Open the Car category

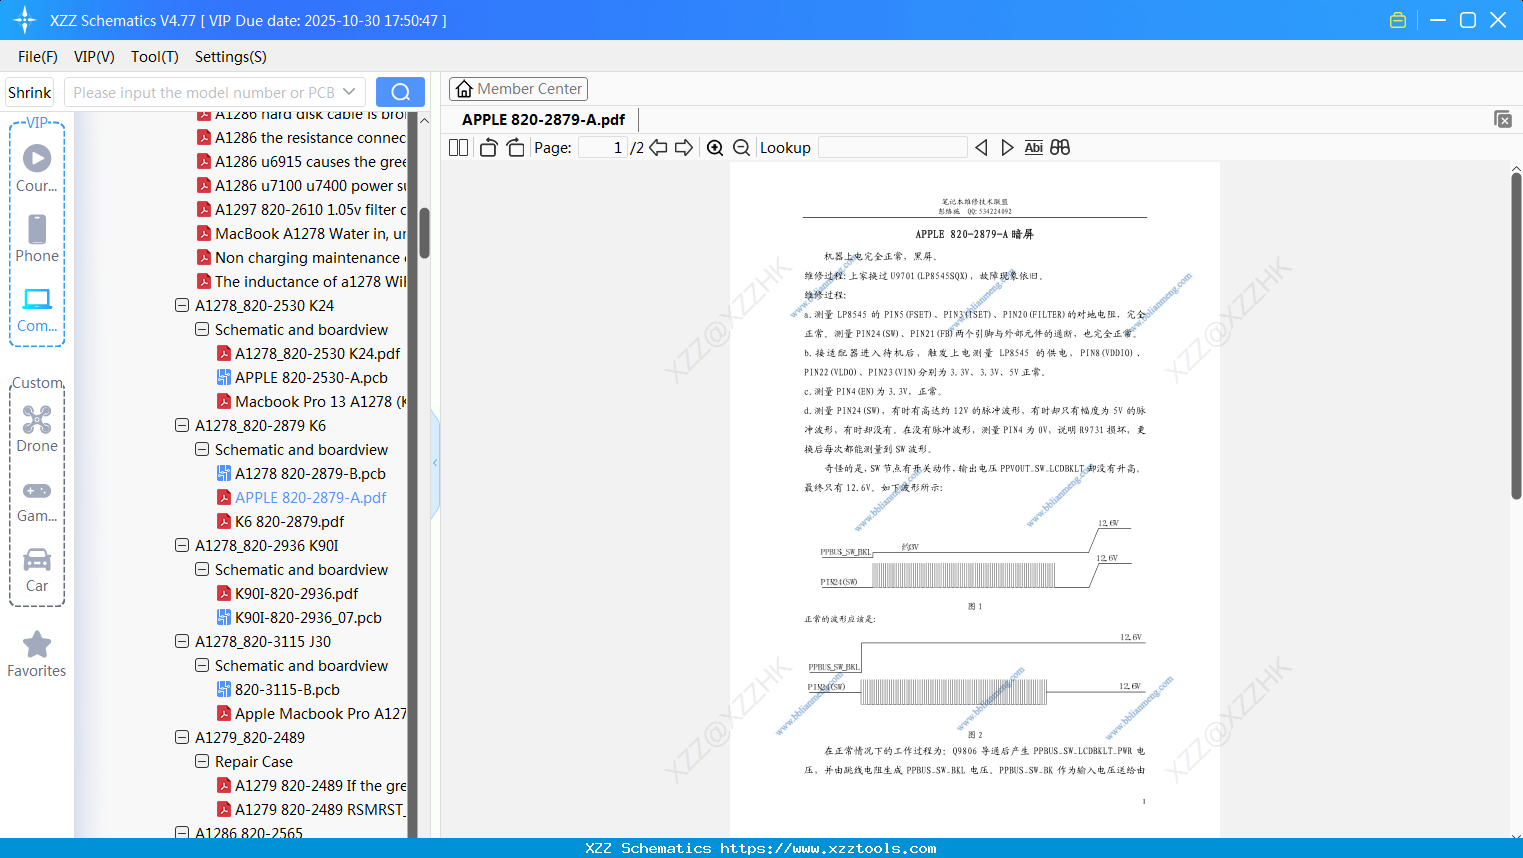click(37, 570)
